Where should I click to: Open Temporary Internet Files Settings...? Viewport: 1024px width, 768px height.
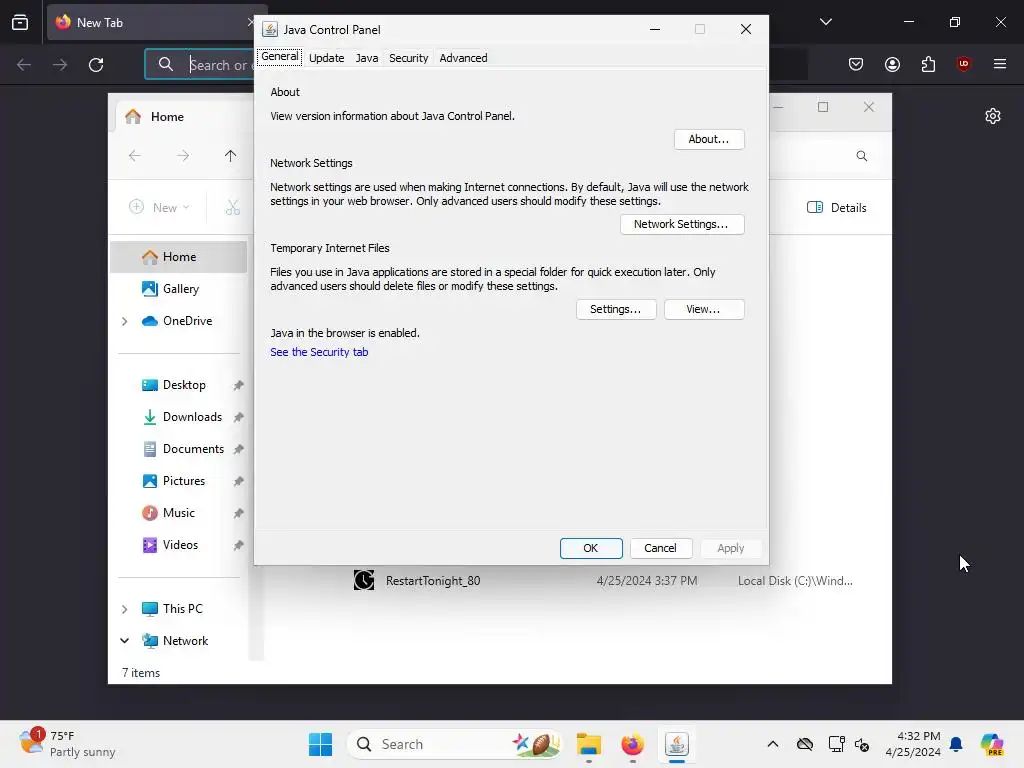coord(615,310)
